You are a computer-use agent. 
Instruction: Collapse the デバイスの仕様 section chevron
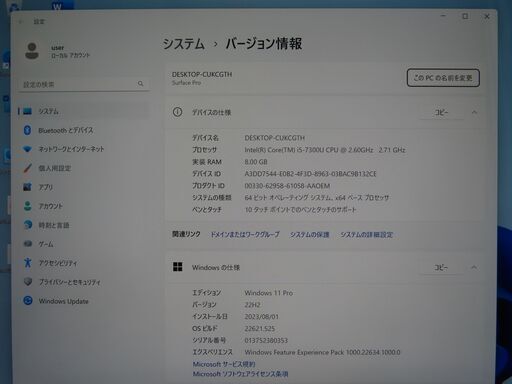474,112
